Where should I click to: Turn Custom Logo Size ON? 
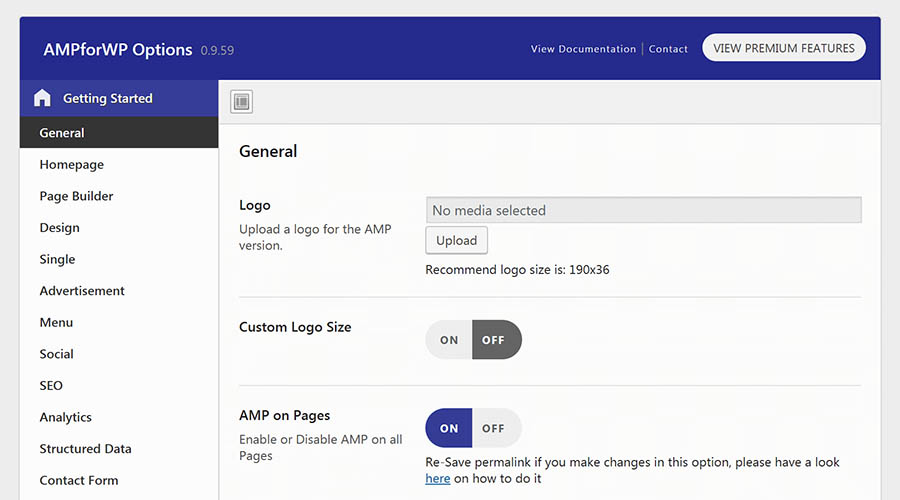(x=449, y=340)
